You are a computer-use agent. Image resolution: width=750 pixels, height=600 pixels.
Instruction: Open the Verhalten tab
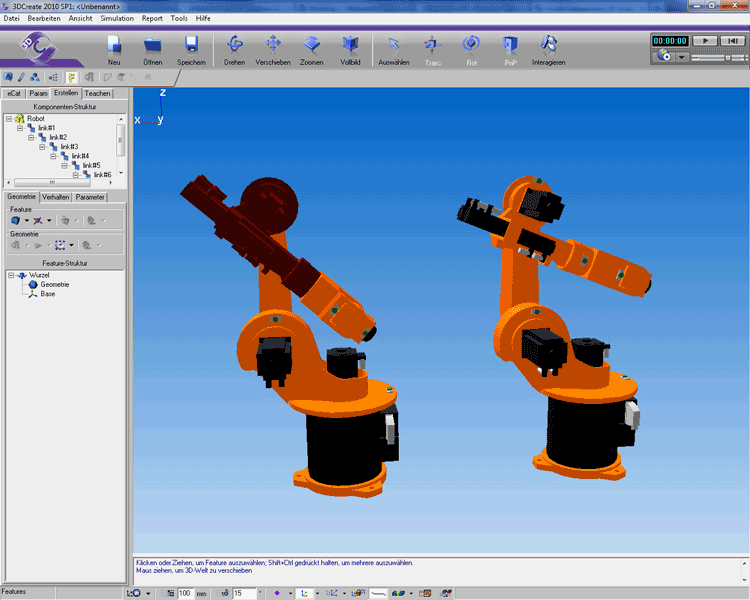(56, 197)
